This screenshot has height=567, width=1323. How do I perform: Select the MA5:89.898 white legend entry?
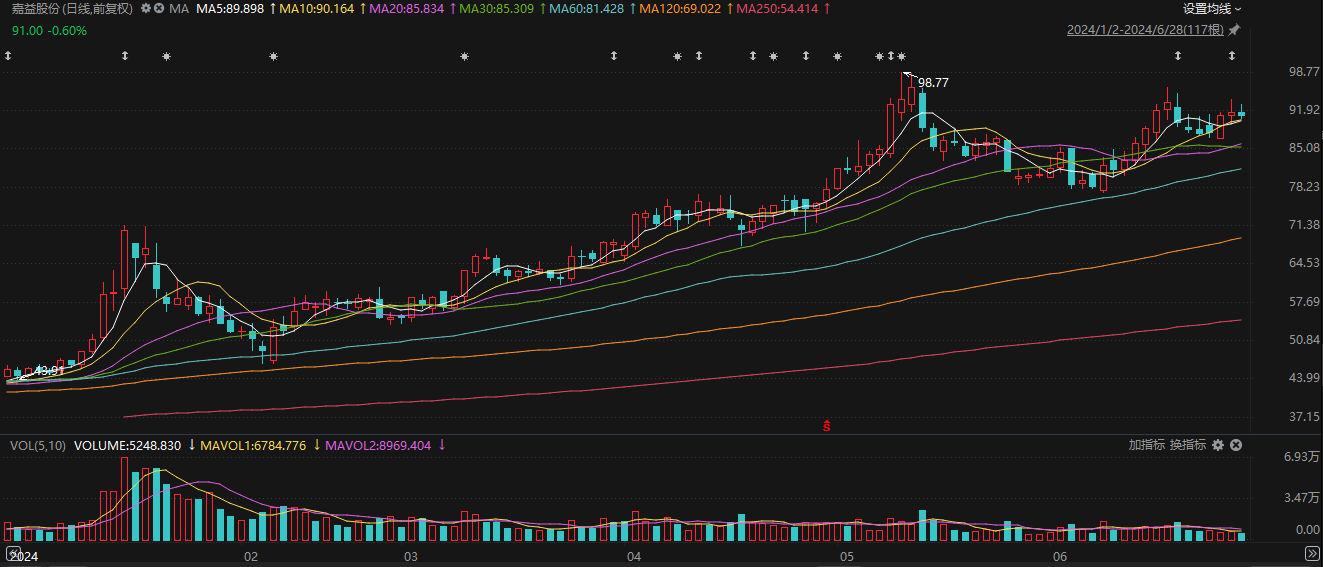230,8
